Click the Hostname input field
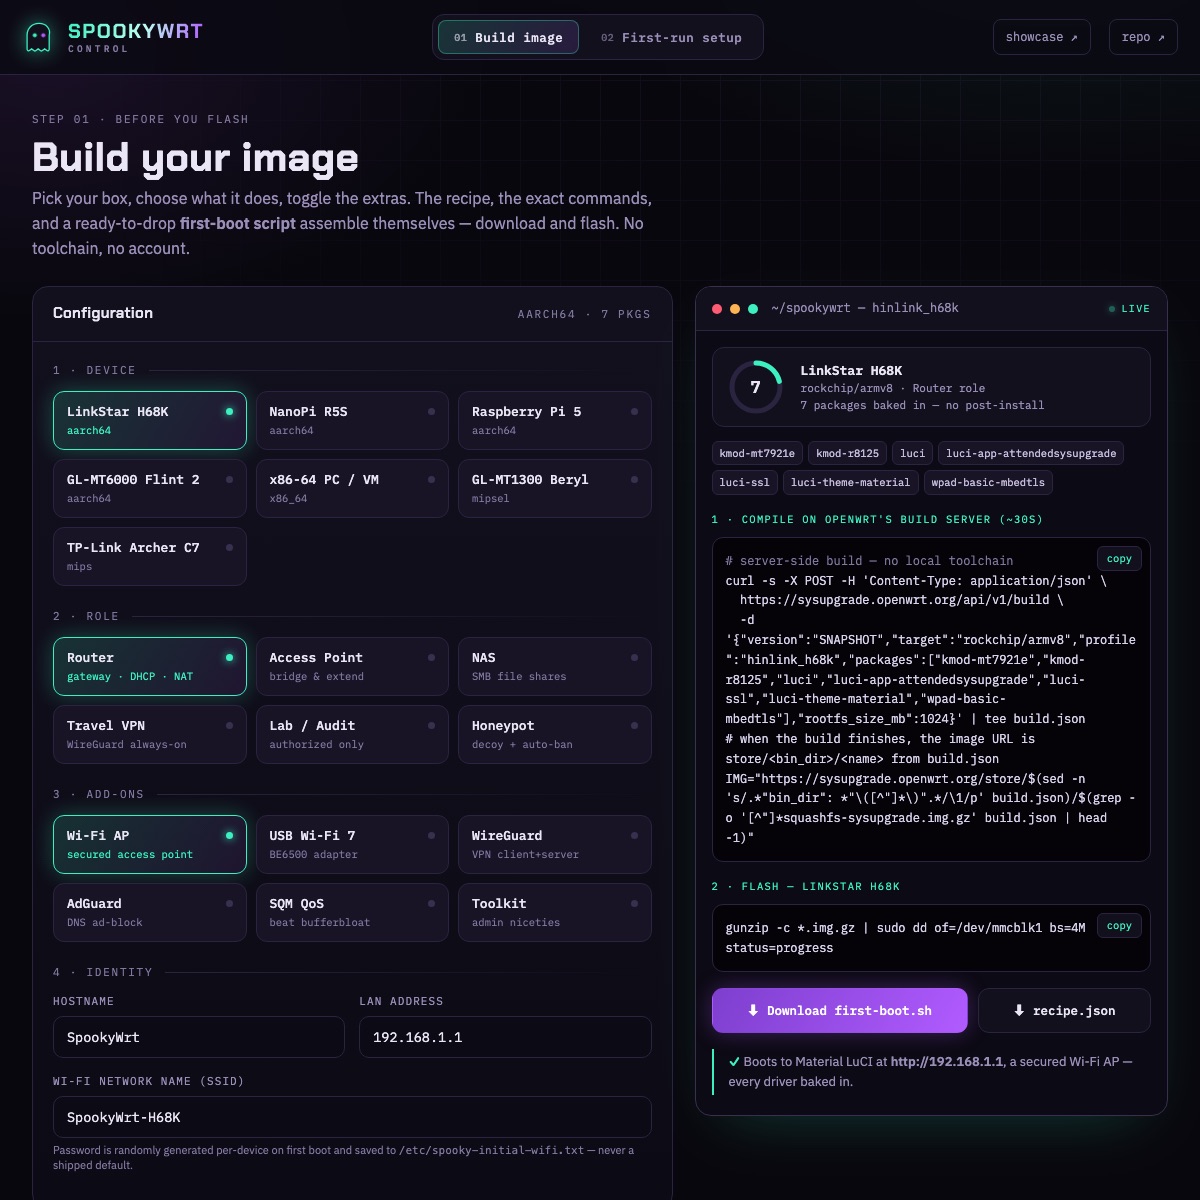Viewport: 1200px width, 1200px height. [199, 1037]
